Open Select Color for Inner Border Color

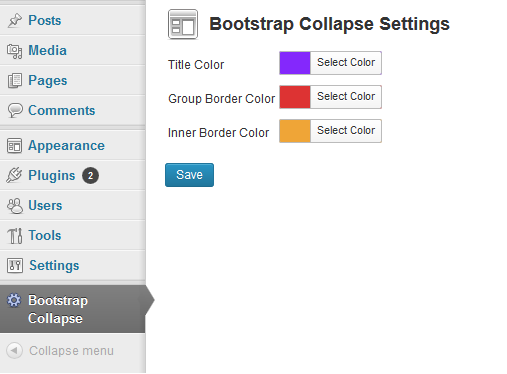(x=346, y=131)
